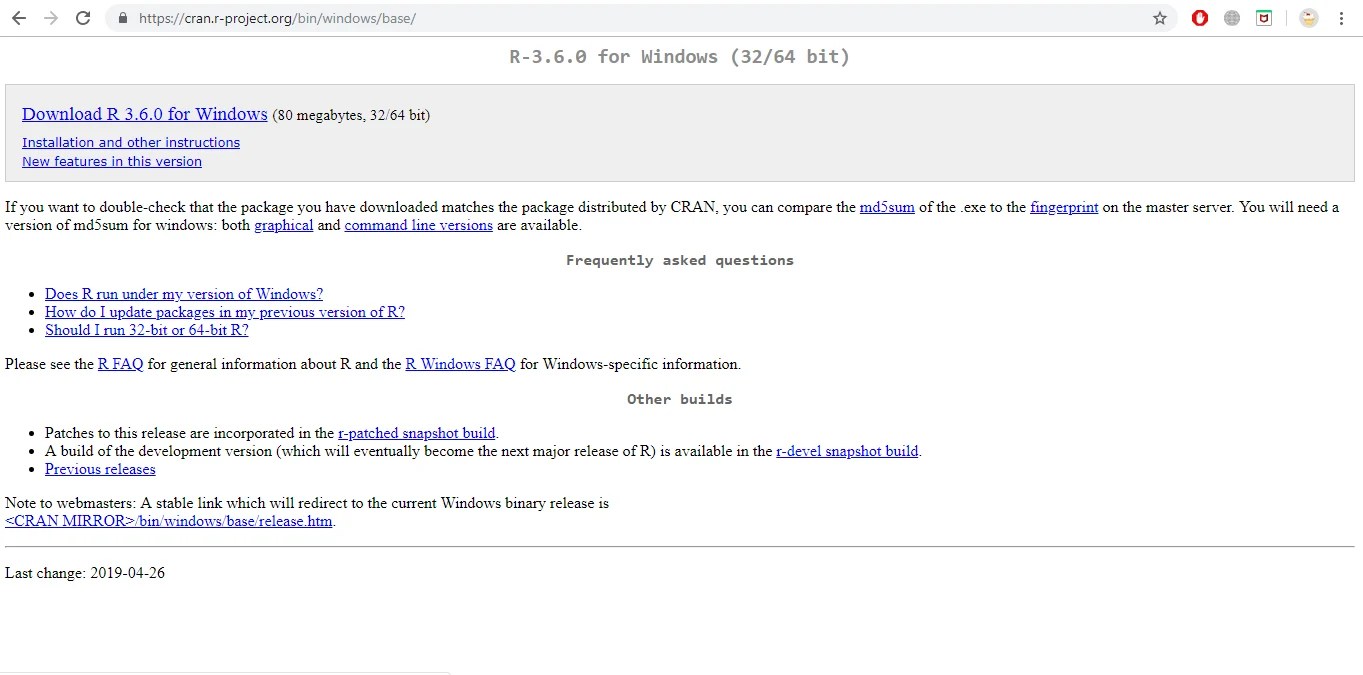This screenshot has height=675, width=1363.
Task: Open the R FAQ link
Action: coord(121,364)
